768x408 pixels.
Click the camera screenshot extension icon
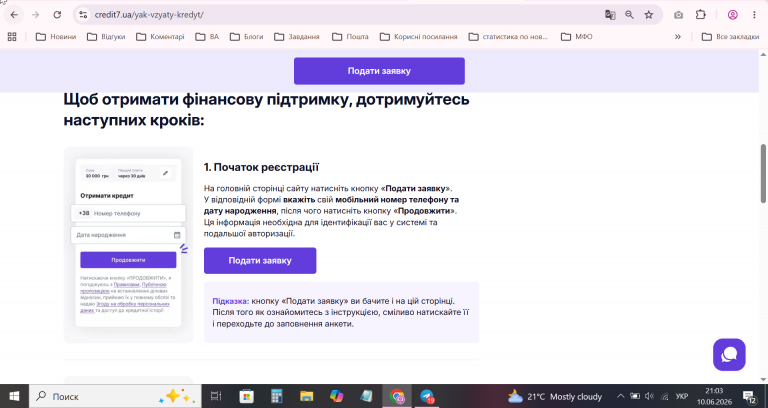678,15
